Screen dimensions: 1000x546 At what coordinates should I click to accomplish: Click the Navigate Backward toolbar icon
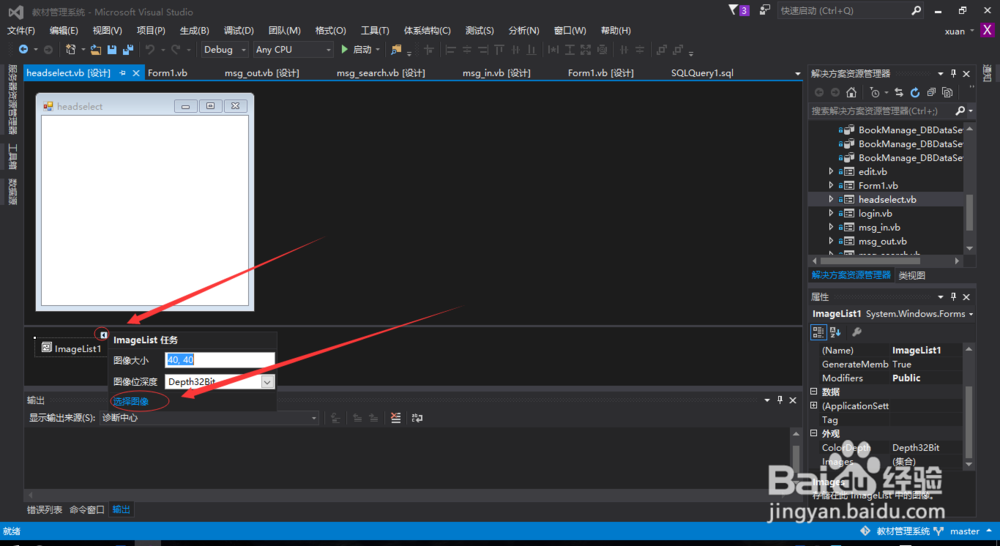(x=23, y=49)
